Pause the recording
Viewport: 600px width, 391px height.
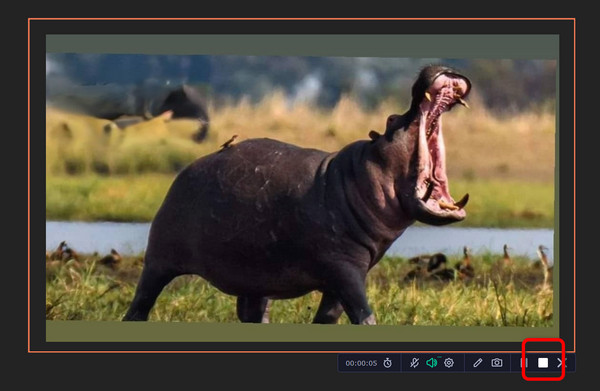coord(524,363)
